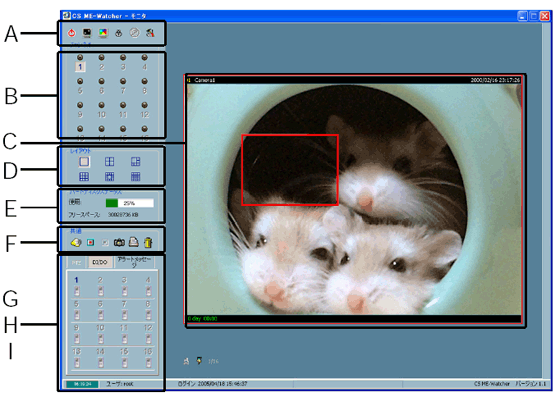This screenshot has width=560, height=397.
Task: Toggle DI/DO switch number 8
Action: [x=148, y=315]
